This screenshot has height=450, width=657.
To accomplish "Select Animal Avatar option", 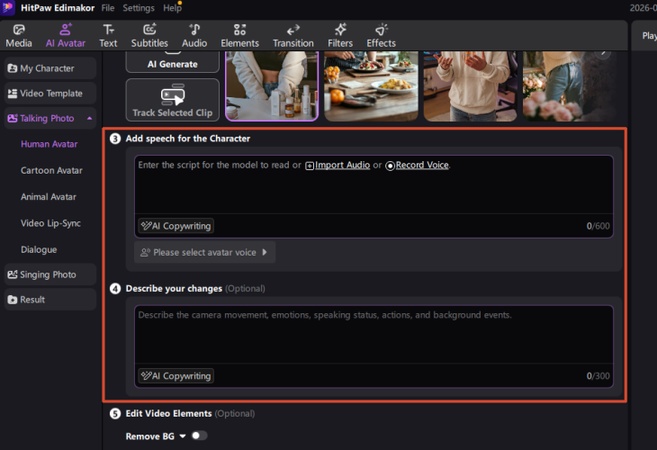I will [48, 197].
